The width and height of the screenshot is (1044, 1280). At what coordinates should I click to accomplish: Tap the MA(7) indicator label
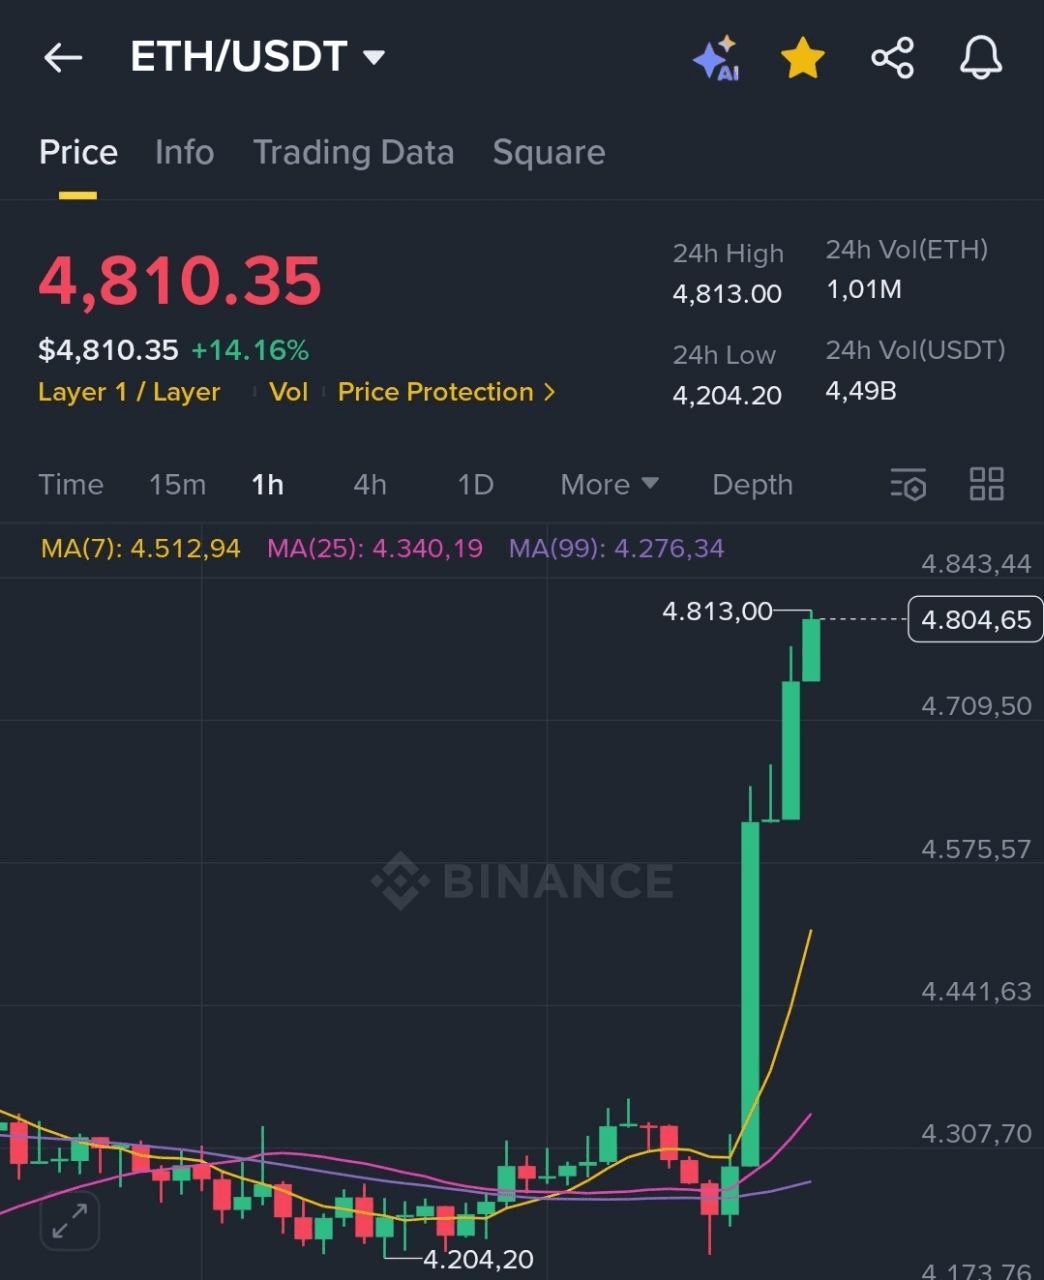(141, 548)
